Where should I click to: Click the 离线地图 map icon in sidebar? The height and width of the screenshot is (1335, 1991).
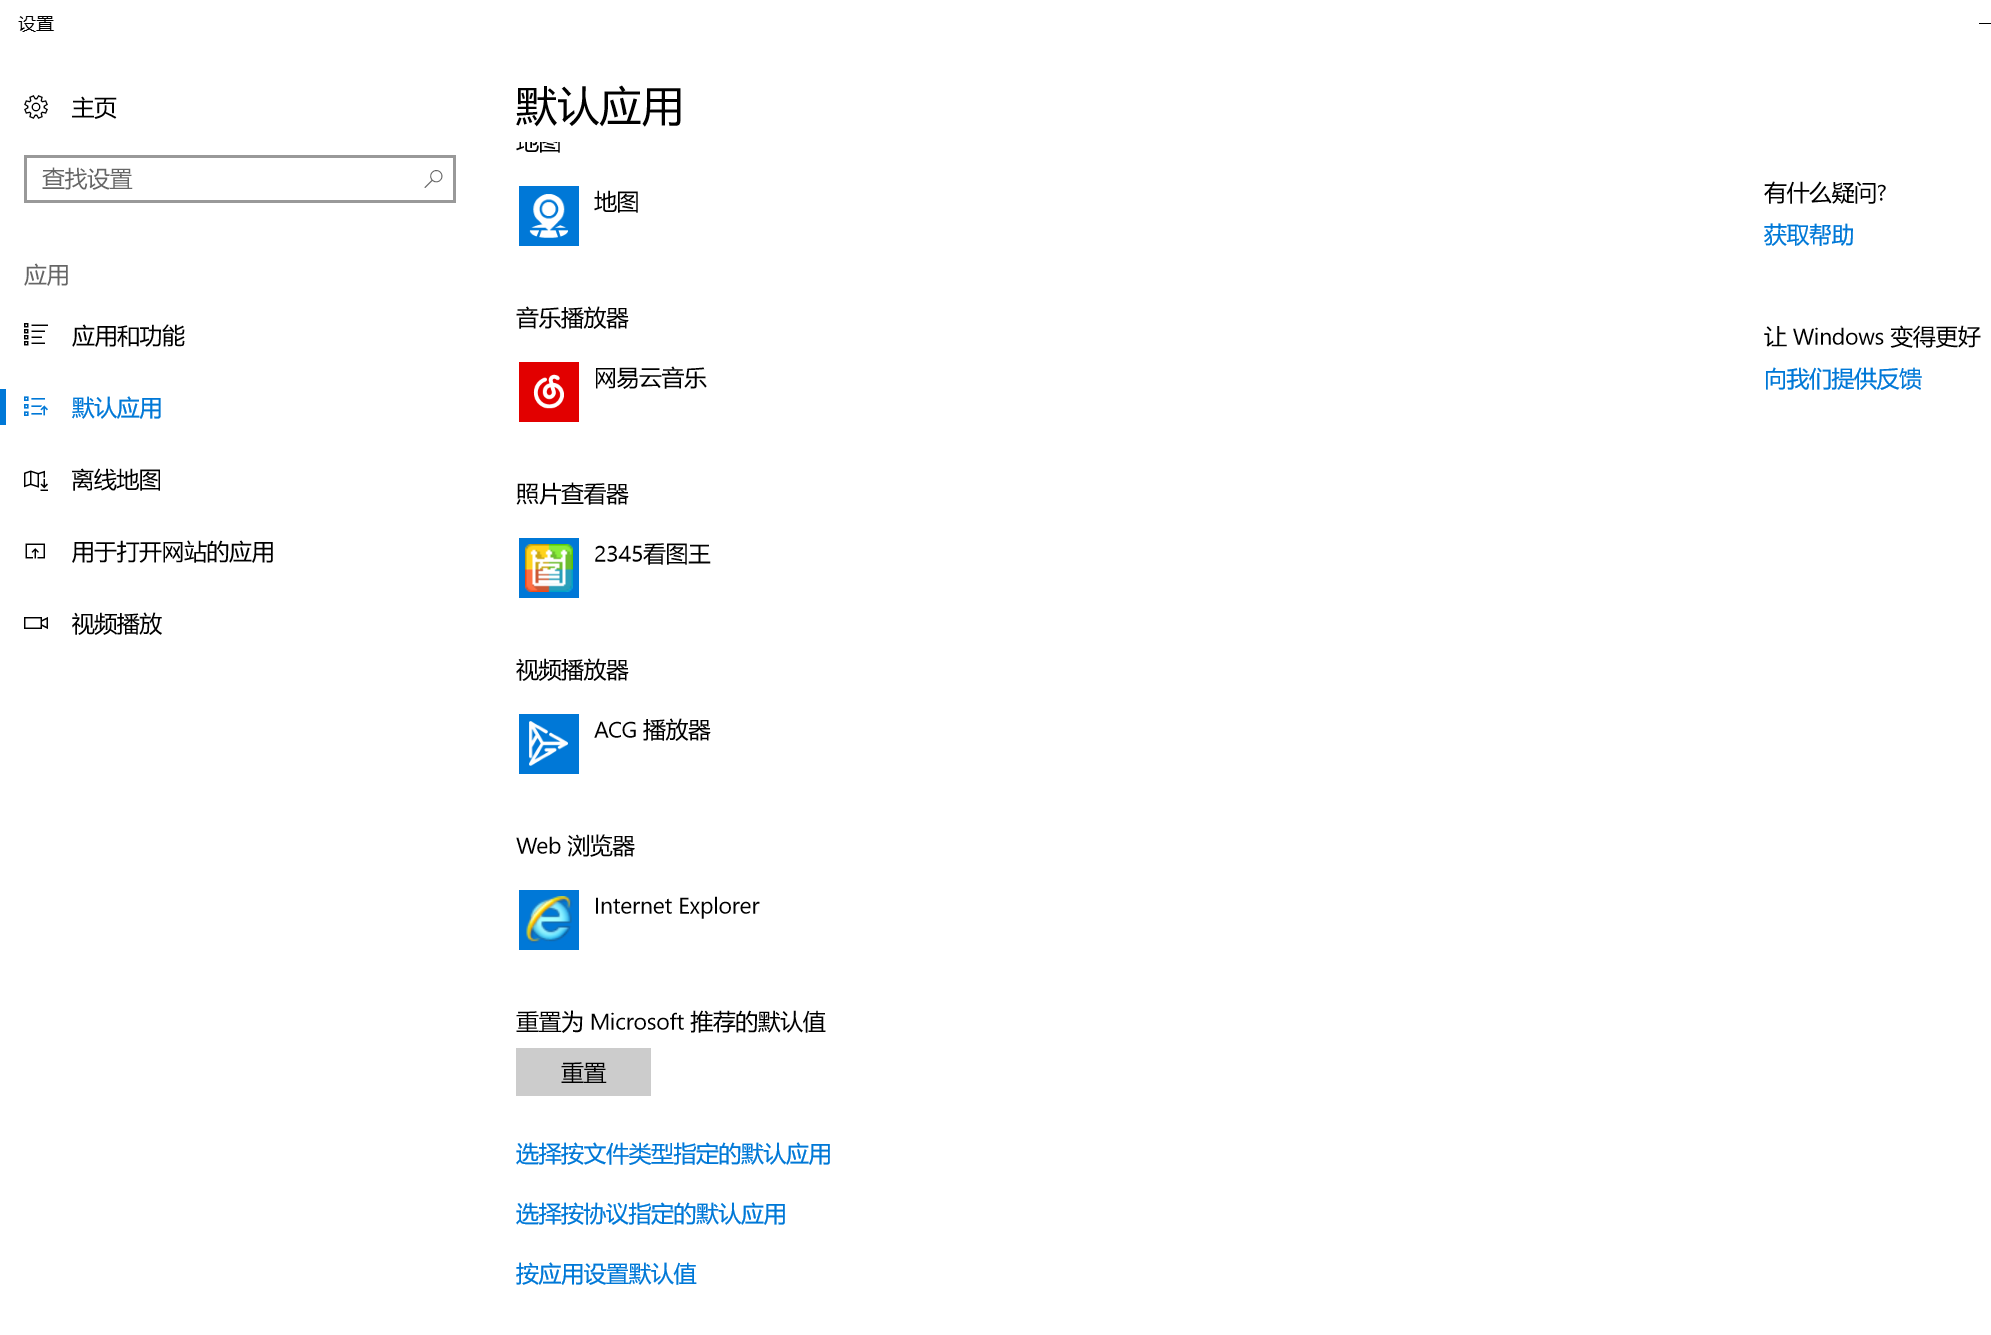pyautogui.click(x=36, y=480)
